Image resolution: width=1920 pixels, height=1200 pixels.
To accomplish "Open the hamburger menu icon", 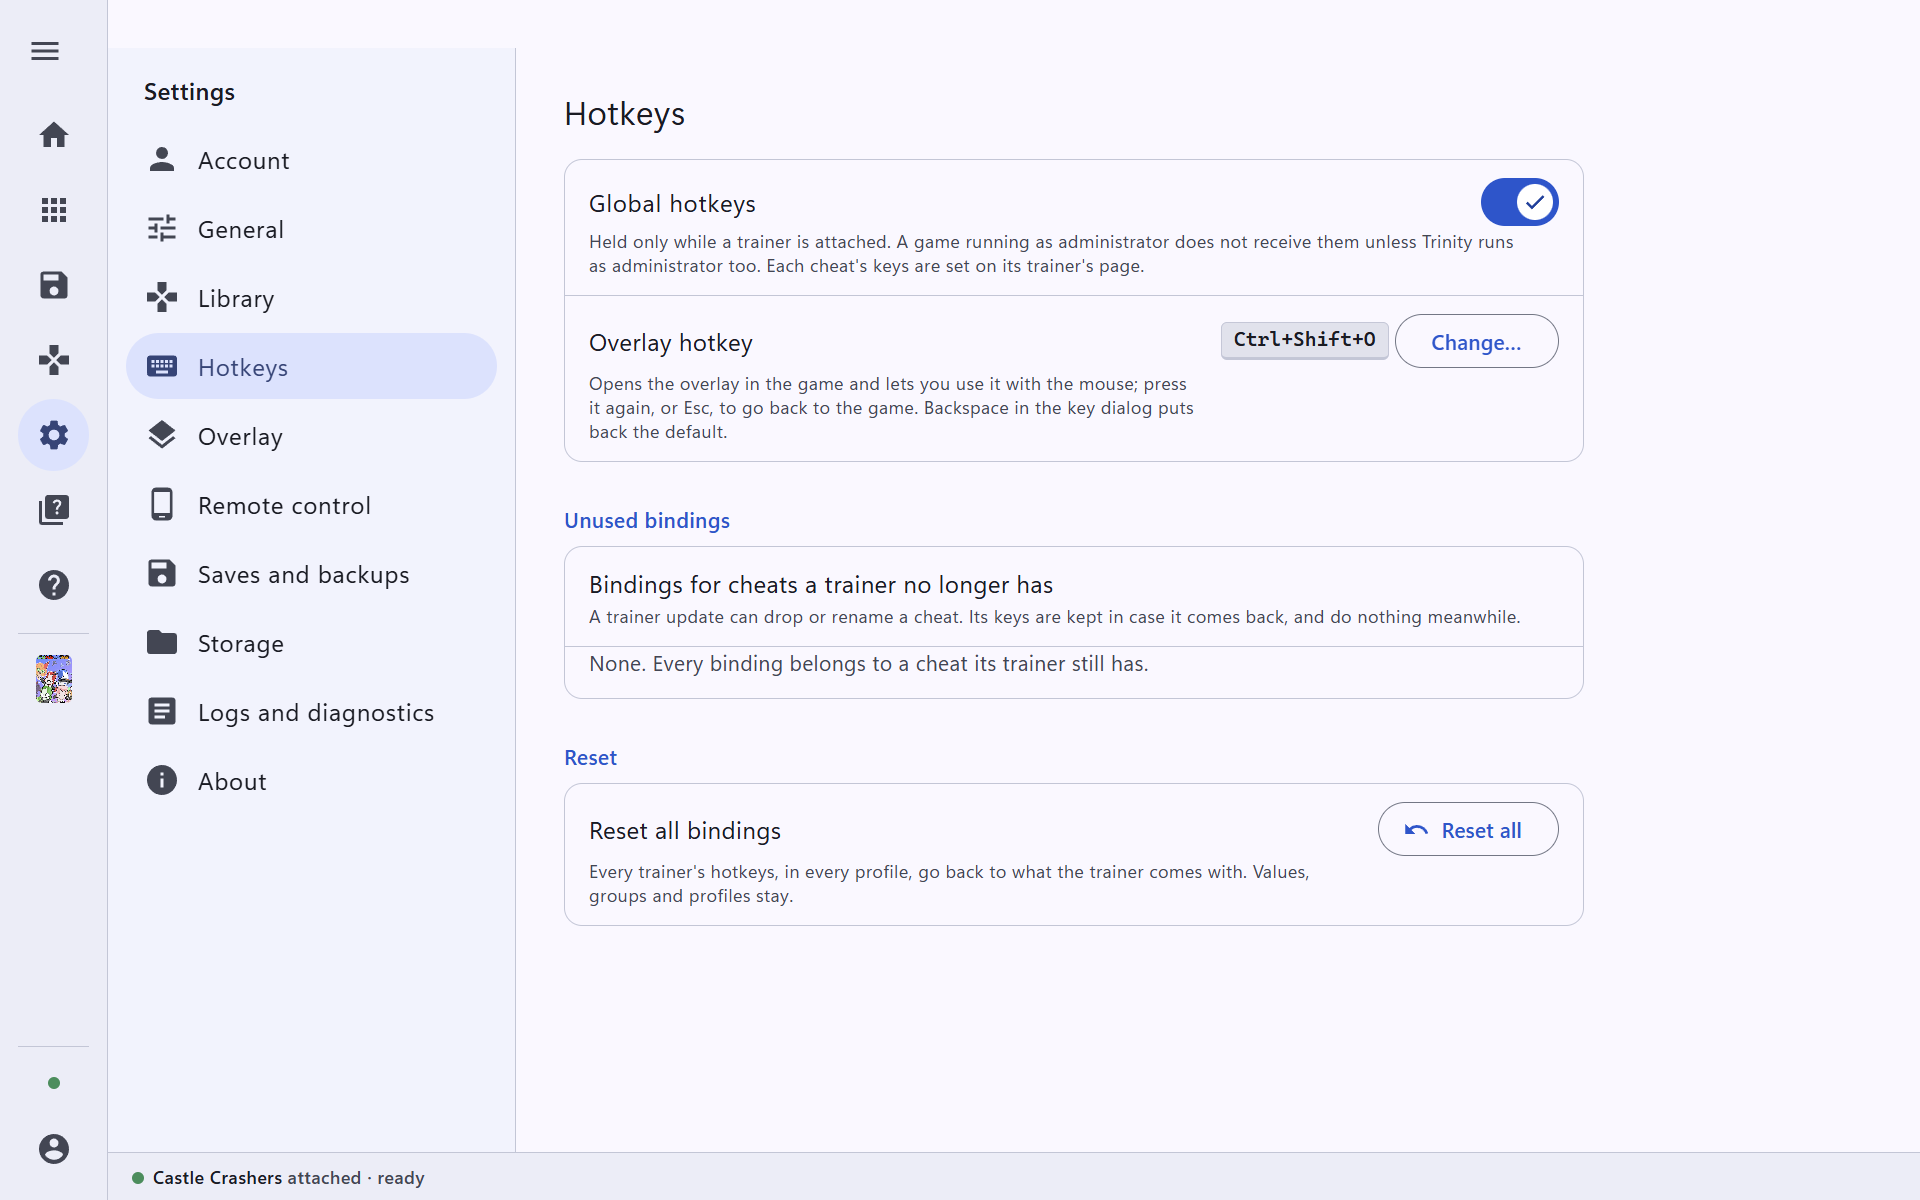I will [x=45, y=51].
